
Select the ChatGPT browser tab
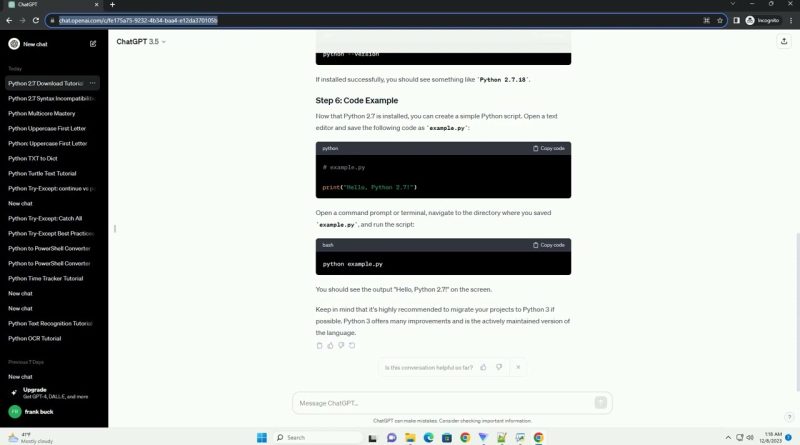click(x=51, y=5)
